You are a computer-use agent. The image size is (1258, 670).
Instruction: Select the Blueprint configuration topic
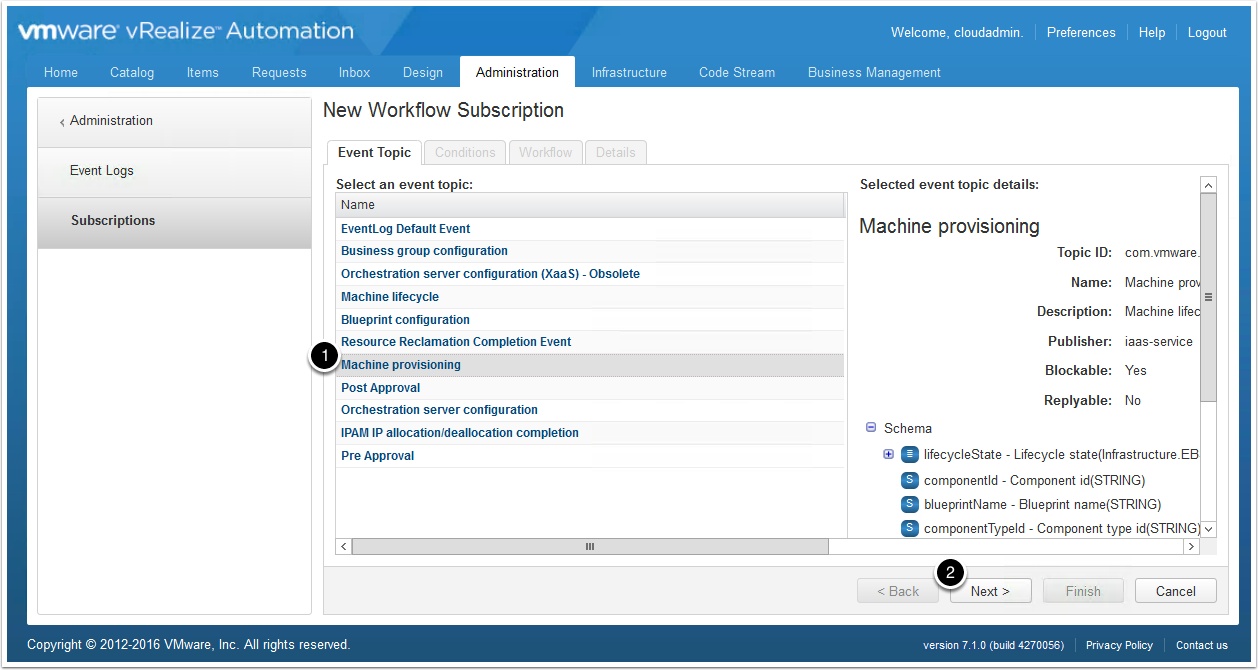tap(590, 320)
